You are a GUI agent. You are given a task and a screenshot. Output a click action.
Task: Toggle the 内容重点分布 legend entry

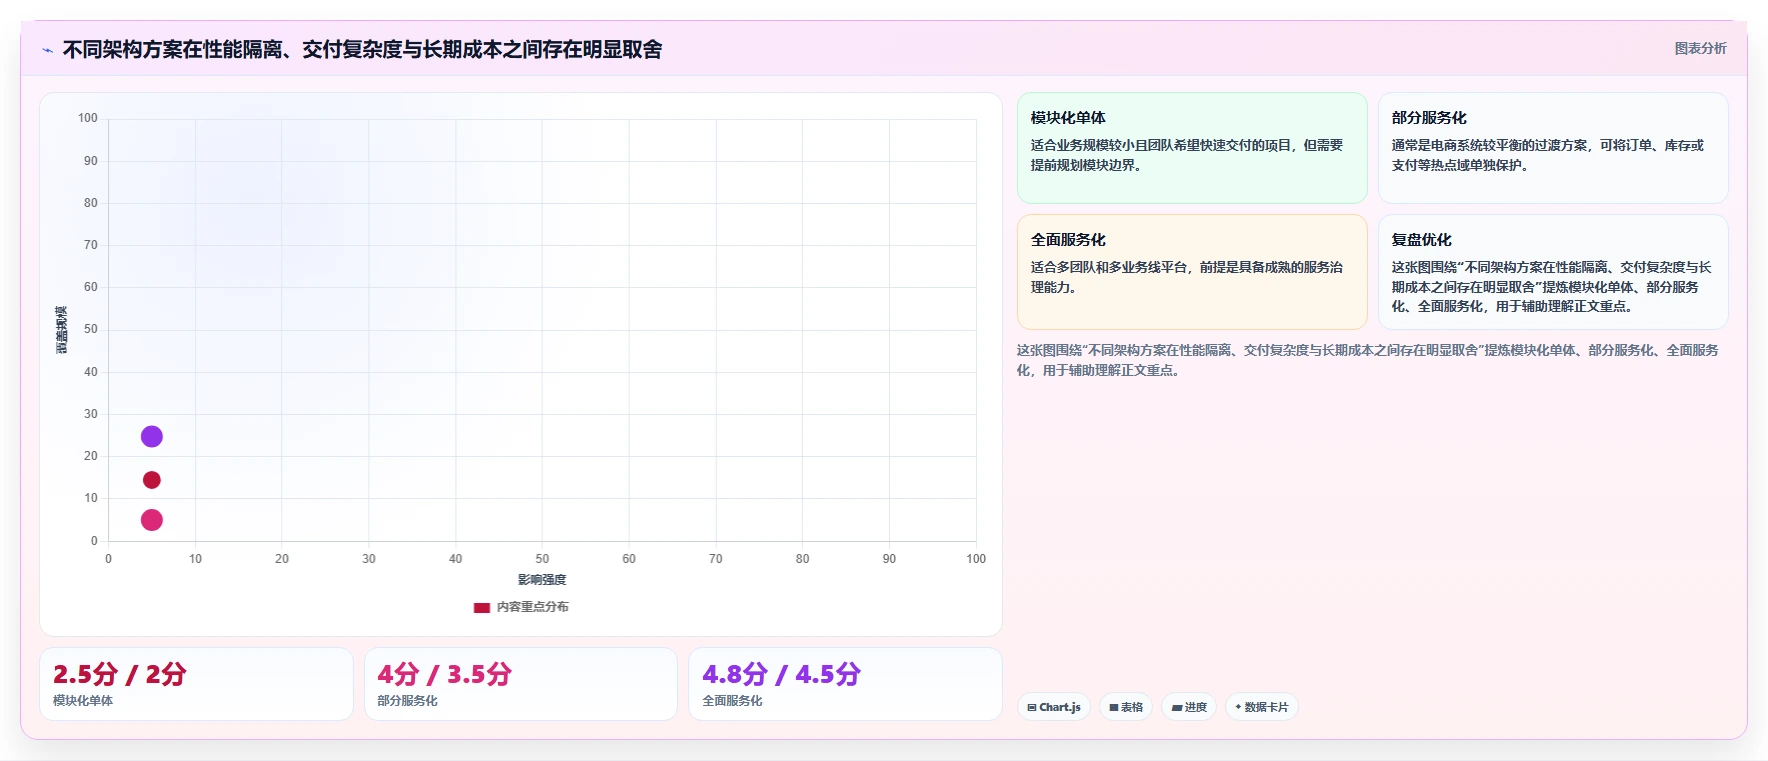click(521, 607)
